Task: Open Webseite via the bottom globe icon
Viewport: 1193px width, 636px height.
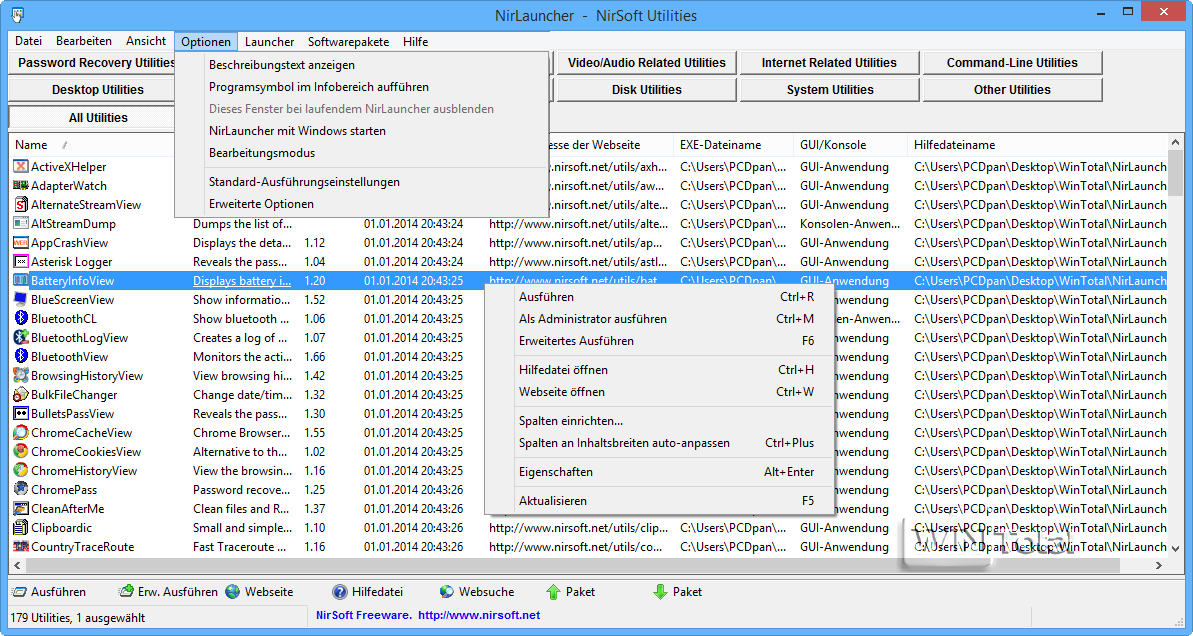Action: click(x=233, y=592)
